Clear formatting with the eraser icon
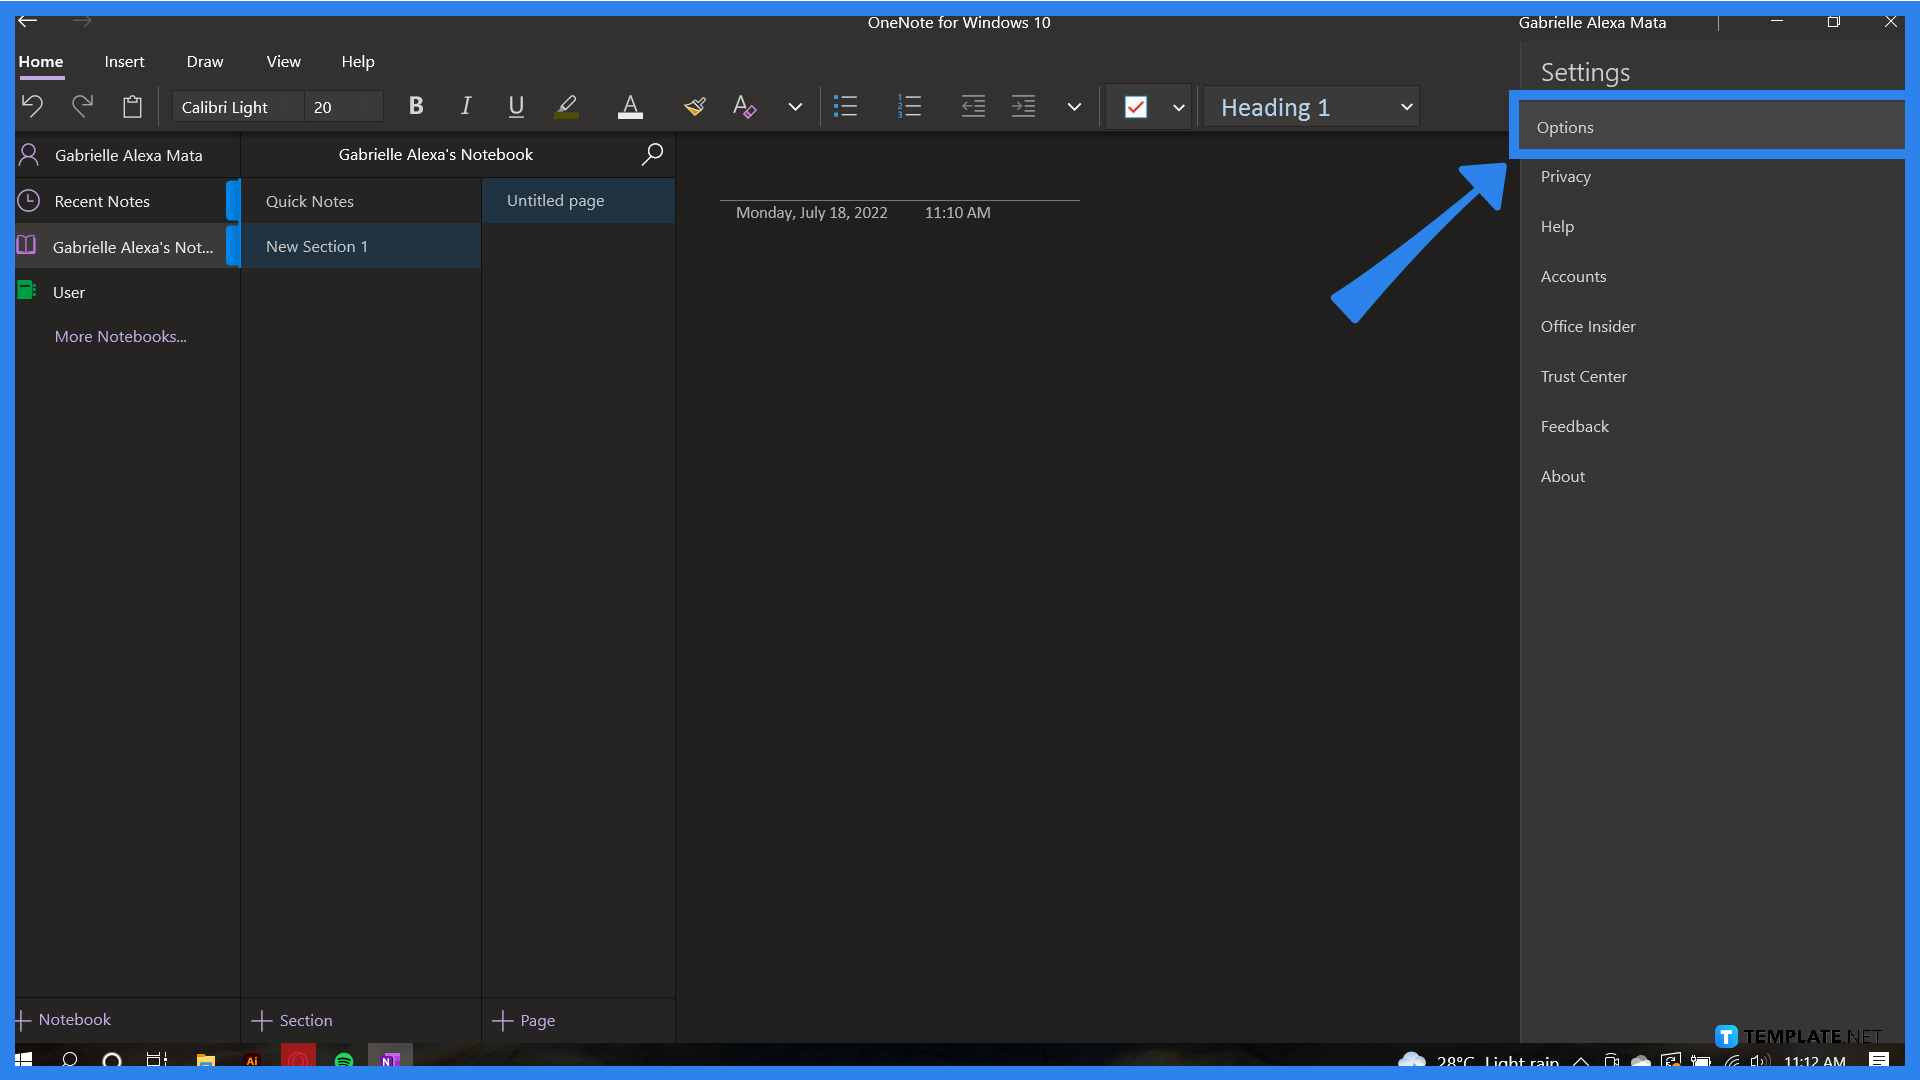 744,106
